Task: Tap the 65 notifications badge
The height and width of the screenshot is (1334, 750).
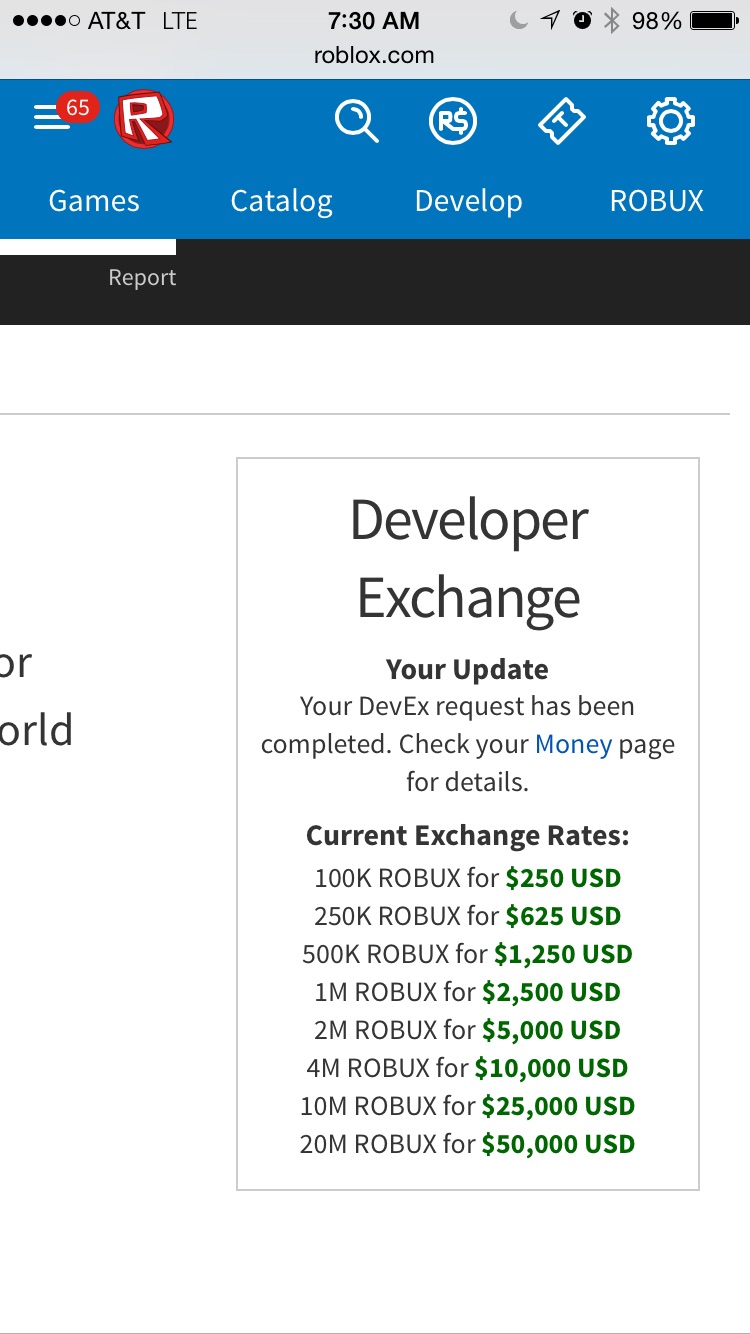Action: tap(78, 107)
